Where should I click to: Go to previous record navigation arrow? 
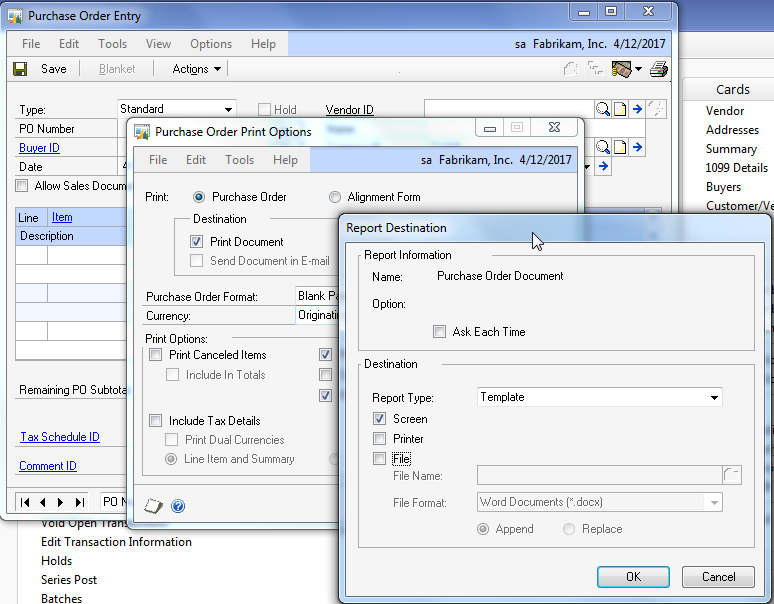[x=42, y=502]
